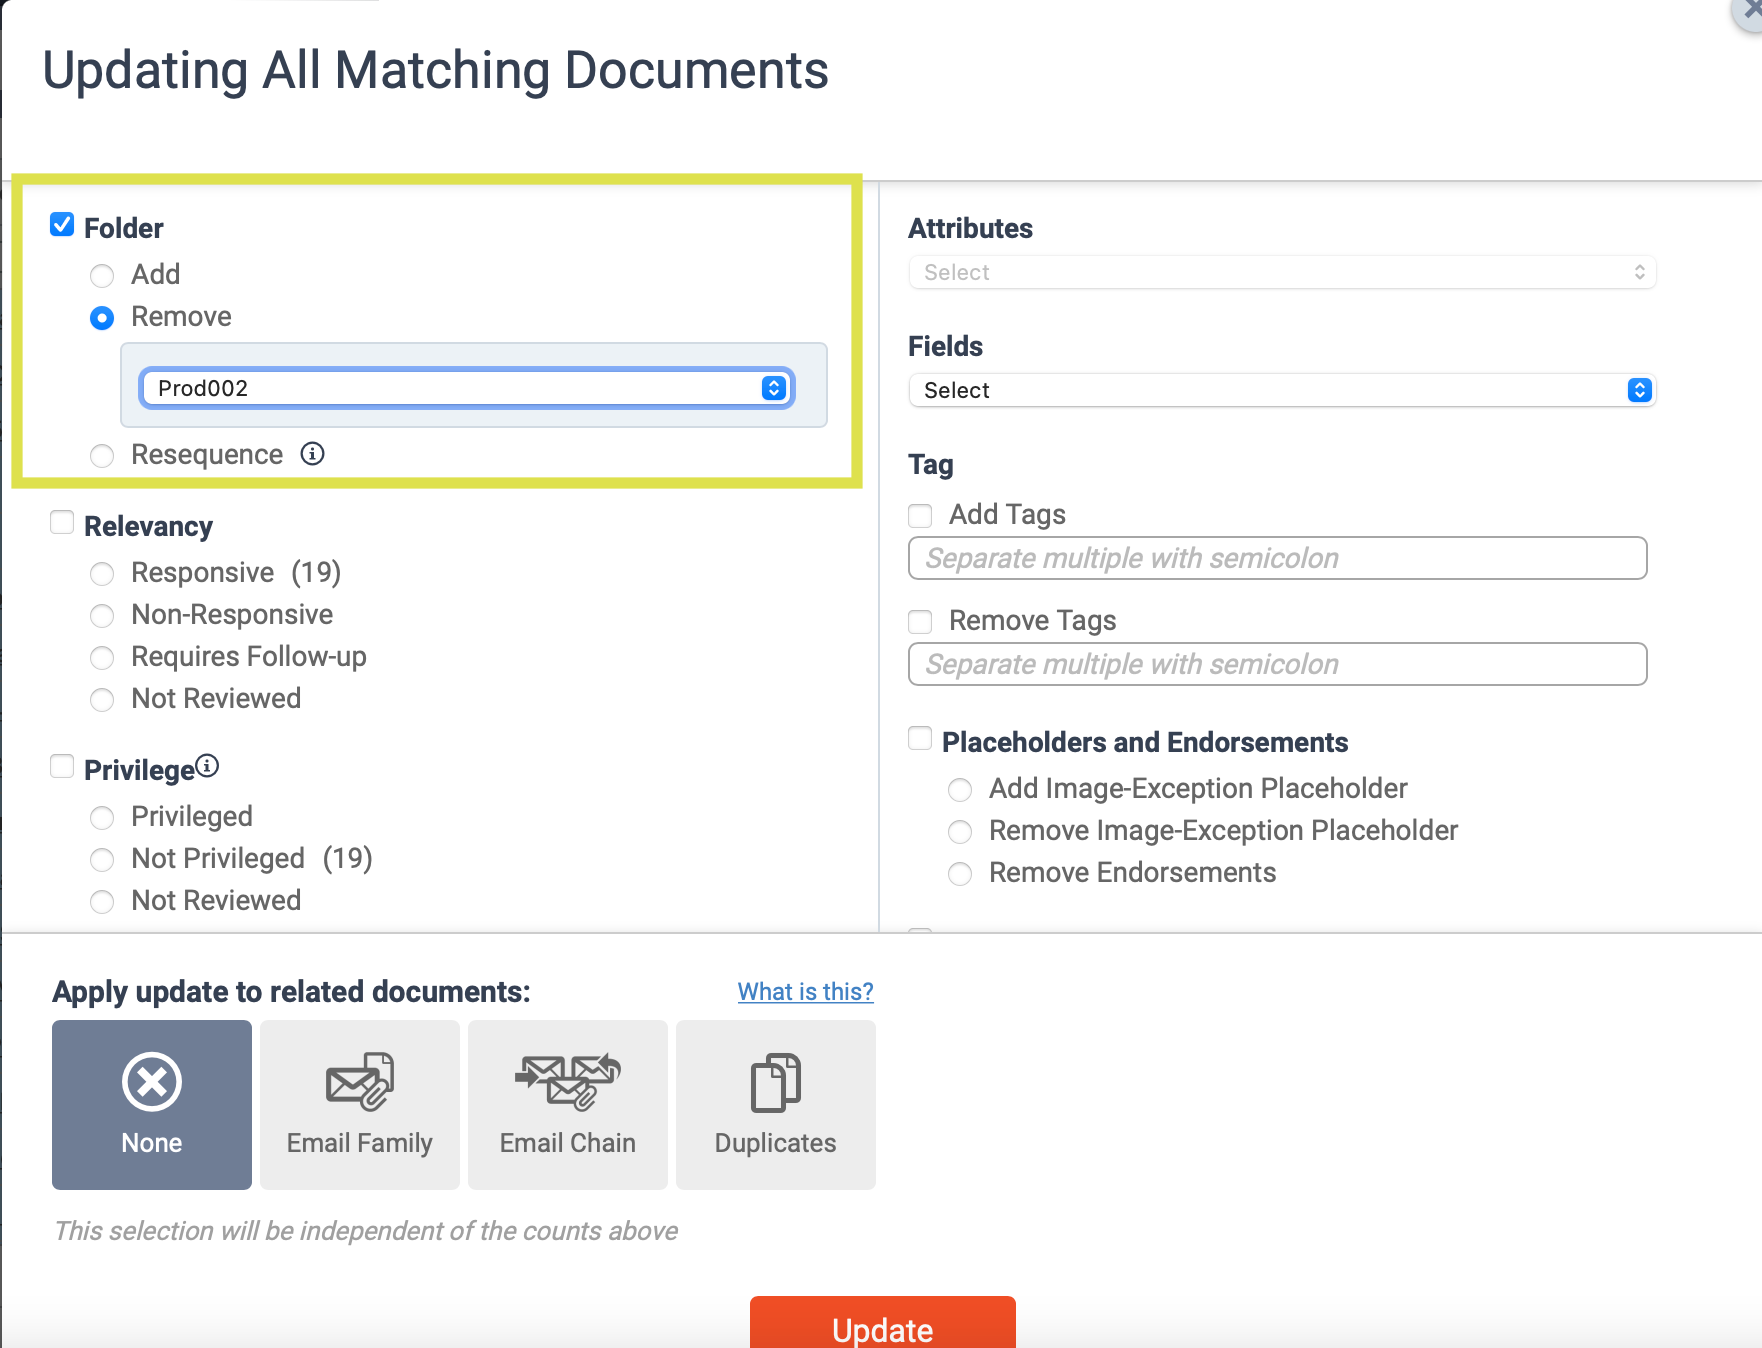
Task: Open the Attributes Select dropdown
Action: tap(1282, 272)
